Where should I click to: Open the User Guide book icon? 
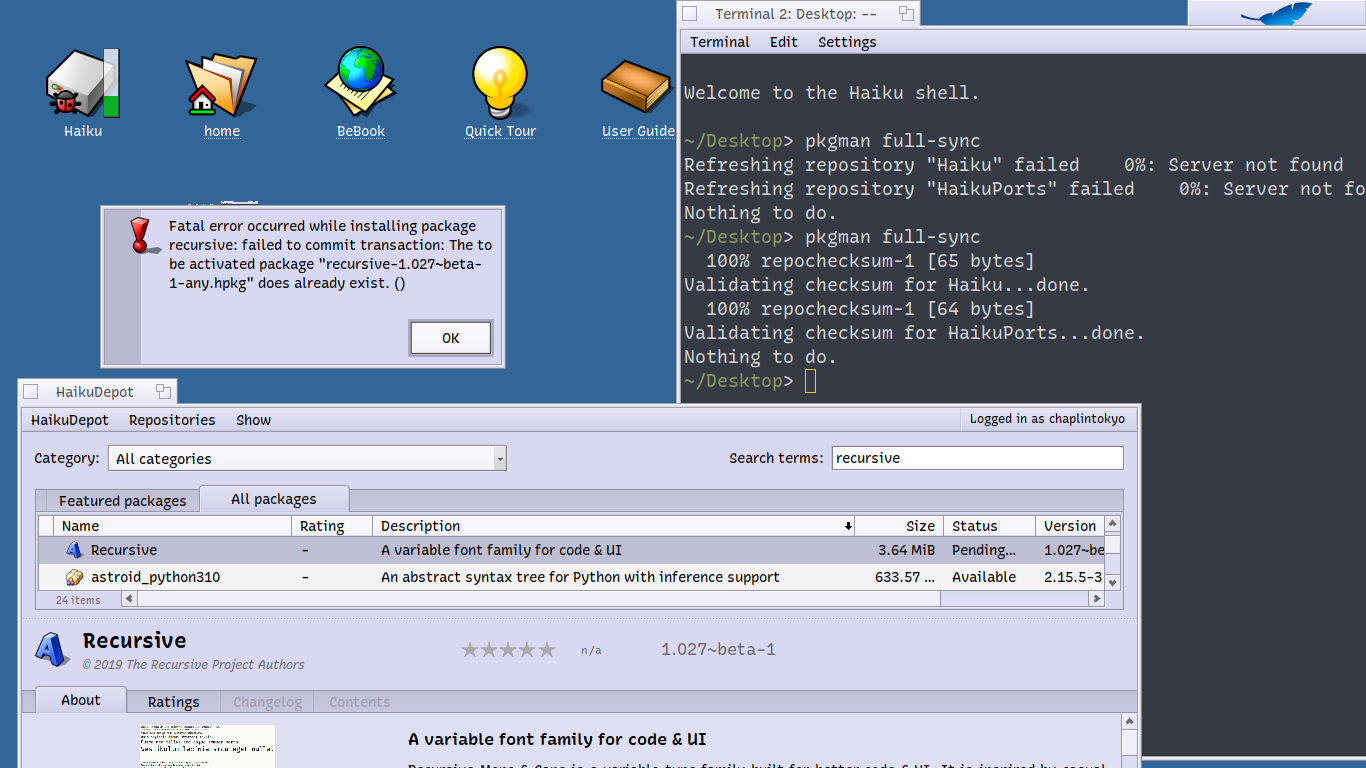(x=636, y=87)
